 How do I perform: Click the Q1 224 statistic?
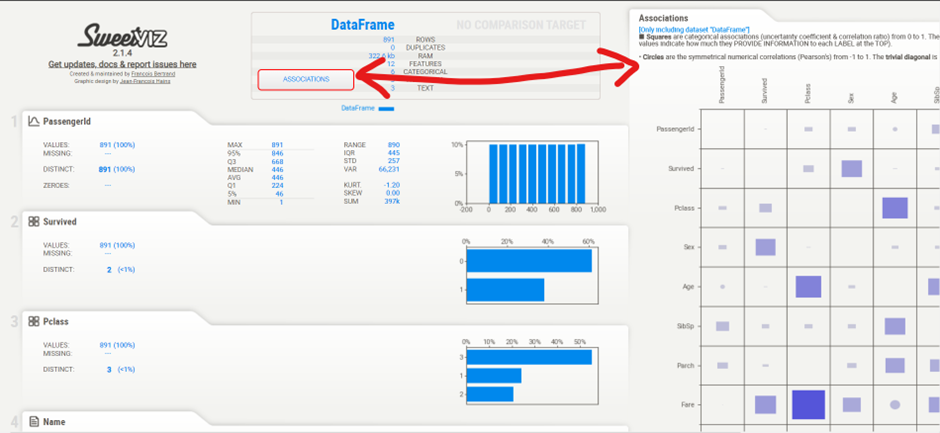[255, 185]
